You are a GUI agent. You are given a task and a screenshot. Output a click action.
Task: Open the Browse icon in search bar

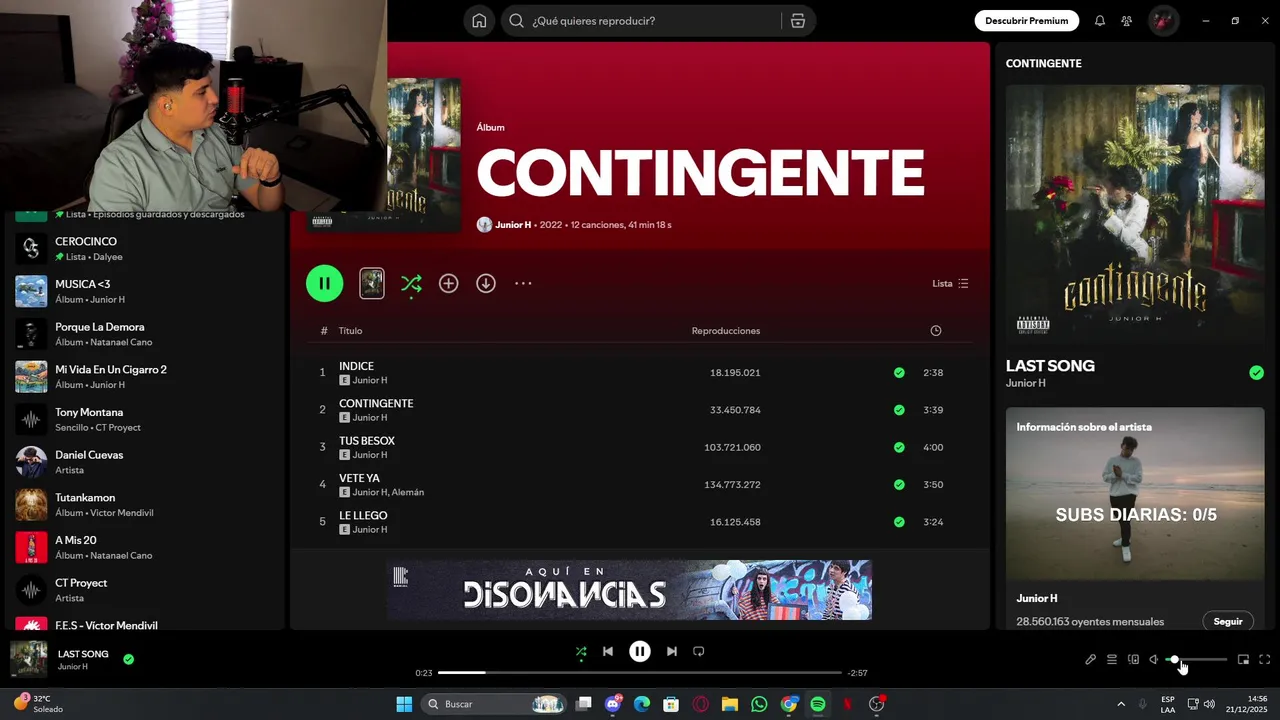click(x=797, y=21)
